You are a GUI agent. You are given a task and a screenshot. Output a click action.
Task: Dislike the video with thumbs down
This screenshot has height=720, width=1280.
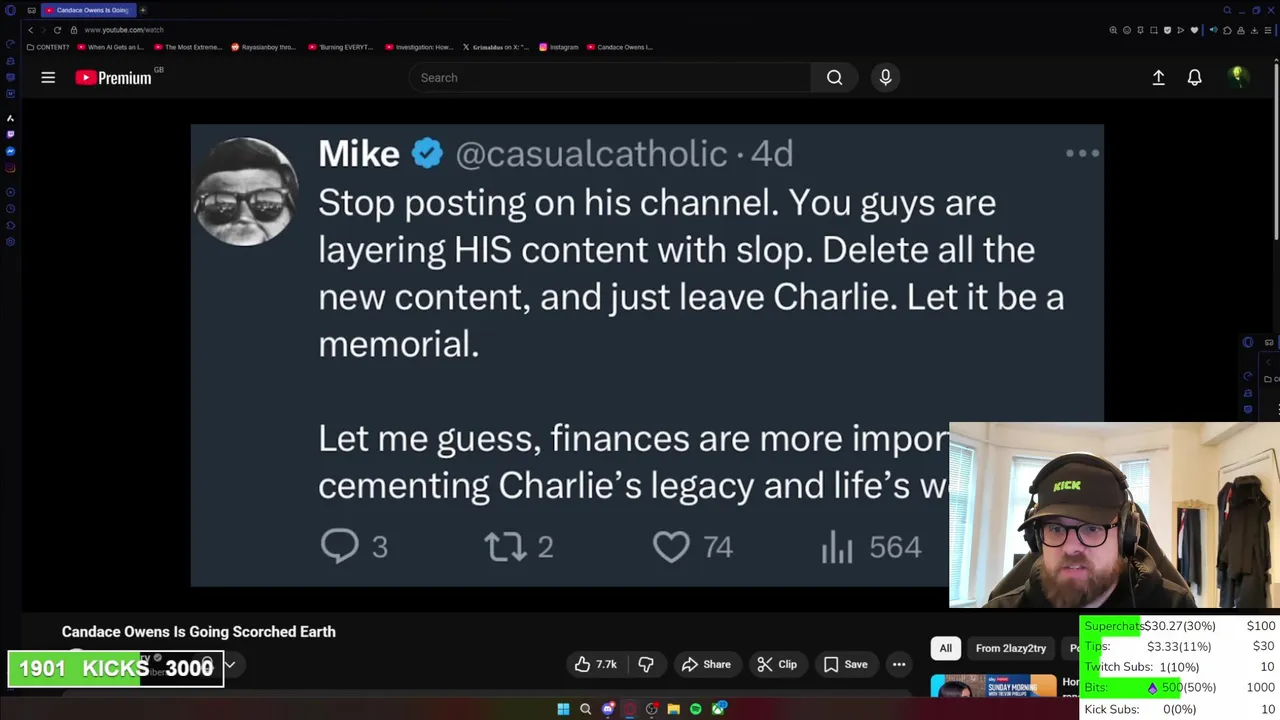646,664
